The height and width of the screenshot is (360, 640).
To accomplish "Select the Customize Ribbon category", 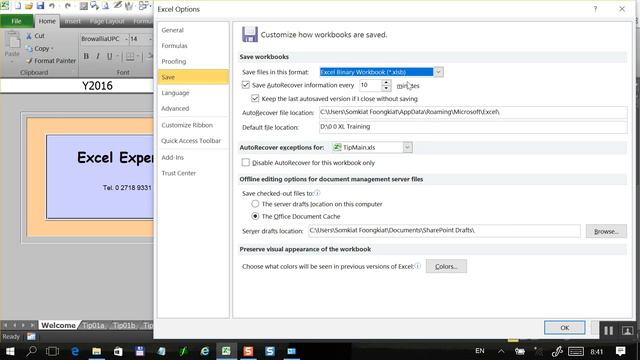I will (x=193, y=125).
